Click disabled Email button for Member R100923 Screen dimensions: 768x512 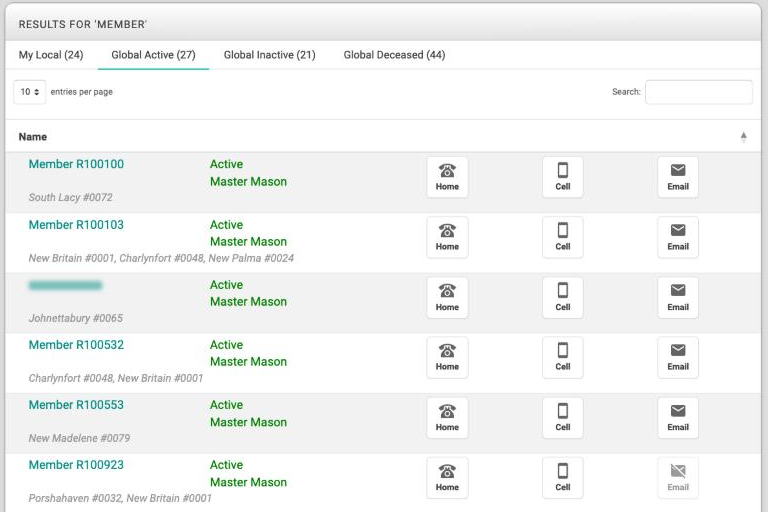[678, 478]
